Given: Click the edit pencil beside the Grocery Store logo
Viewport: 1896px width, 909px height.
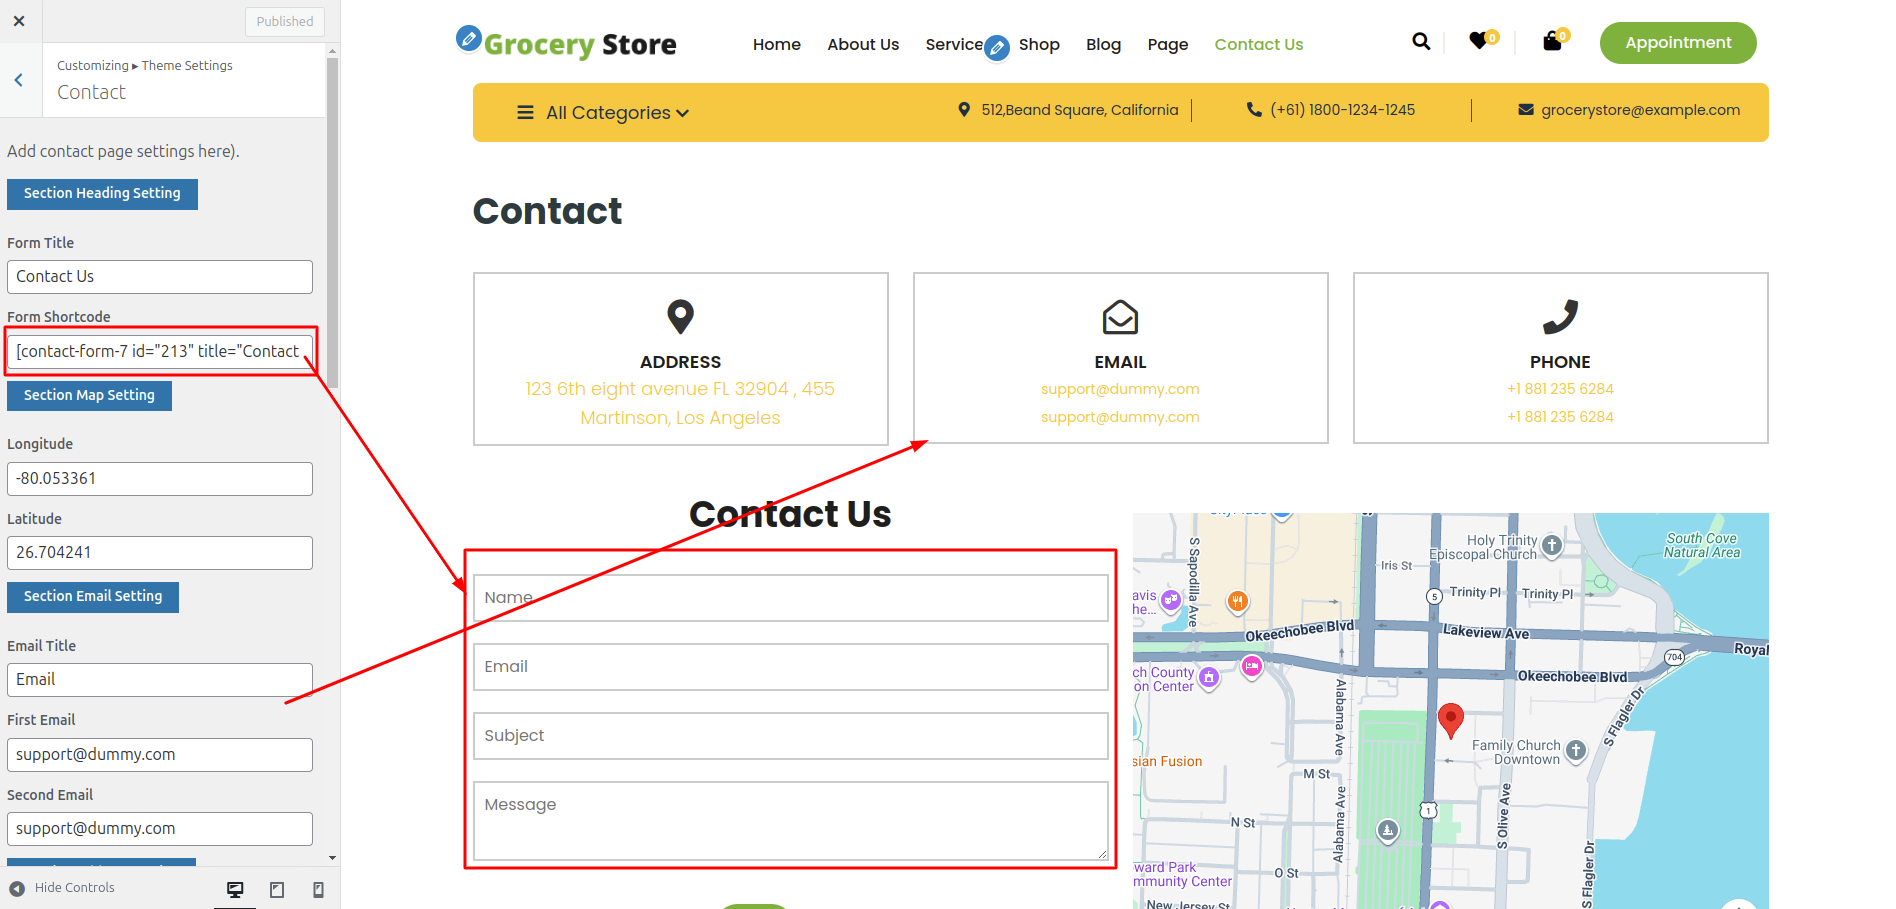Looking at the screenshot, I should point(468,38).
